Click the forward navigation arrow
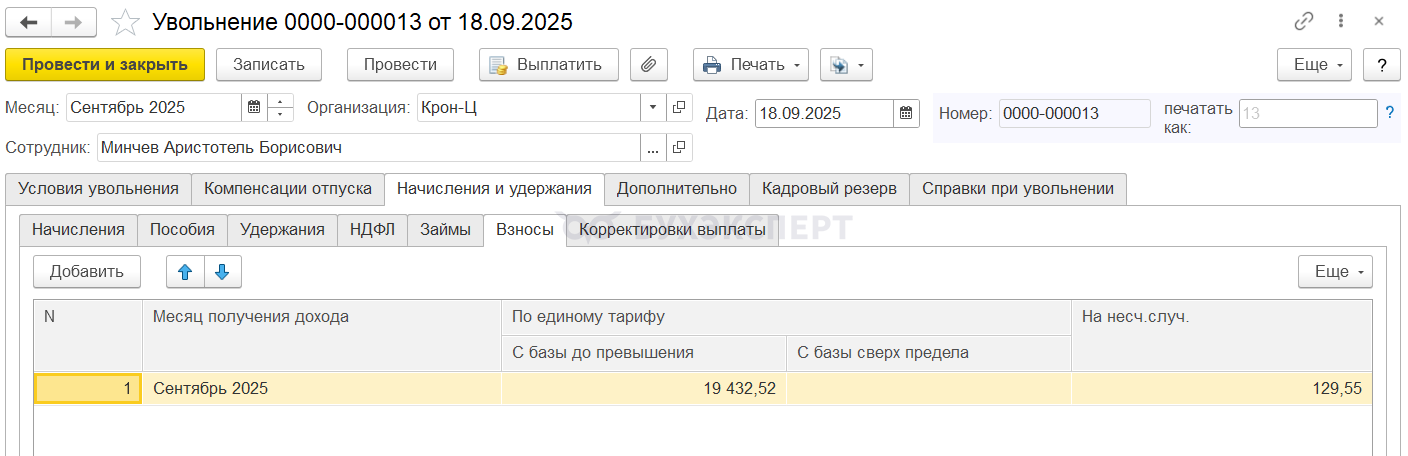This screenshot has height=456, width=1408. click(x=74, y=22)
